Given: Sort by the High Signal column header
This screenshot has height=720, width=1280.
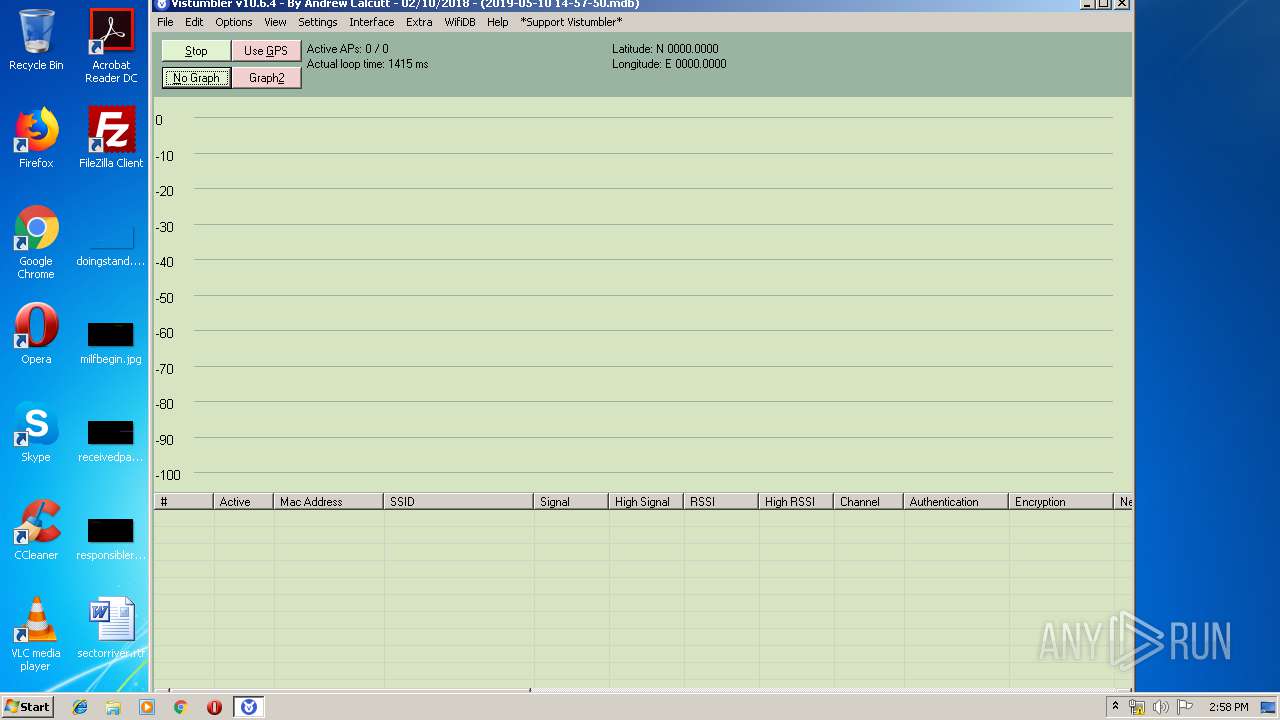Looking at the screenshot, I should [646, 502].
